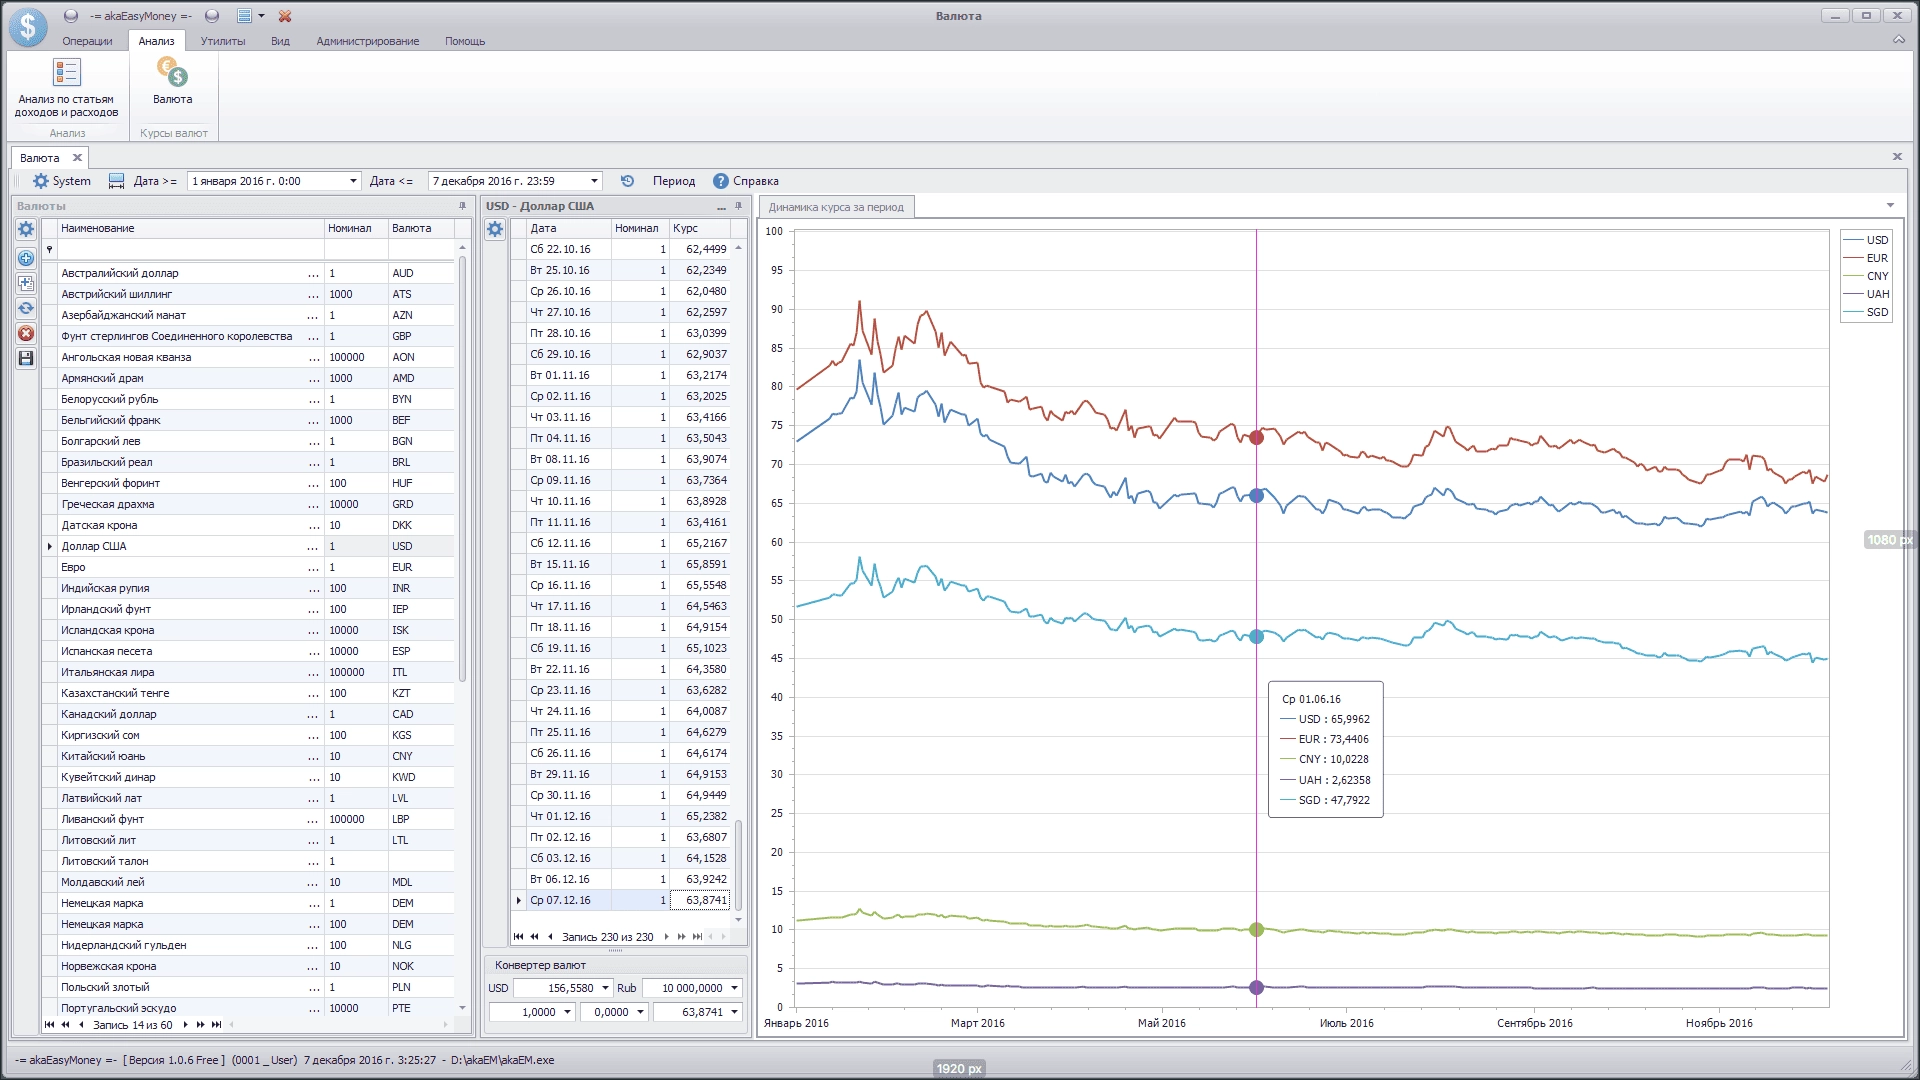This screenshot has height=1080, width=1920.
Task: Open the akaEasyMoney dollar application menu
Action: click(28, 27)
